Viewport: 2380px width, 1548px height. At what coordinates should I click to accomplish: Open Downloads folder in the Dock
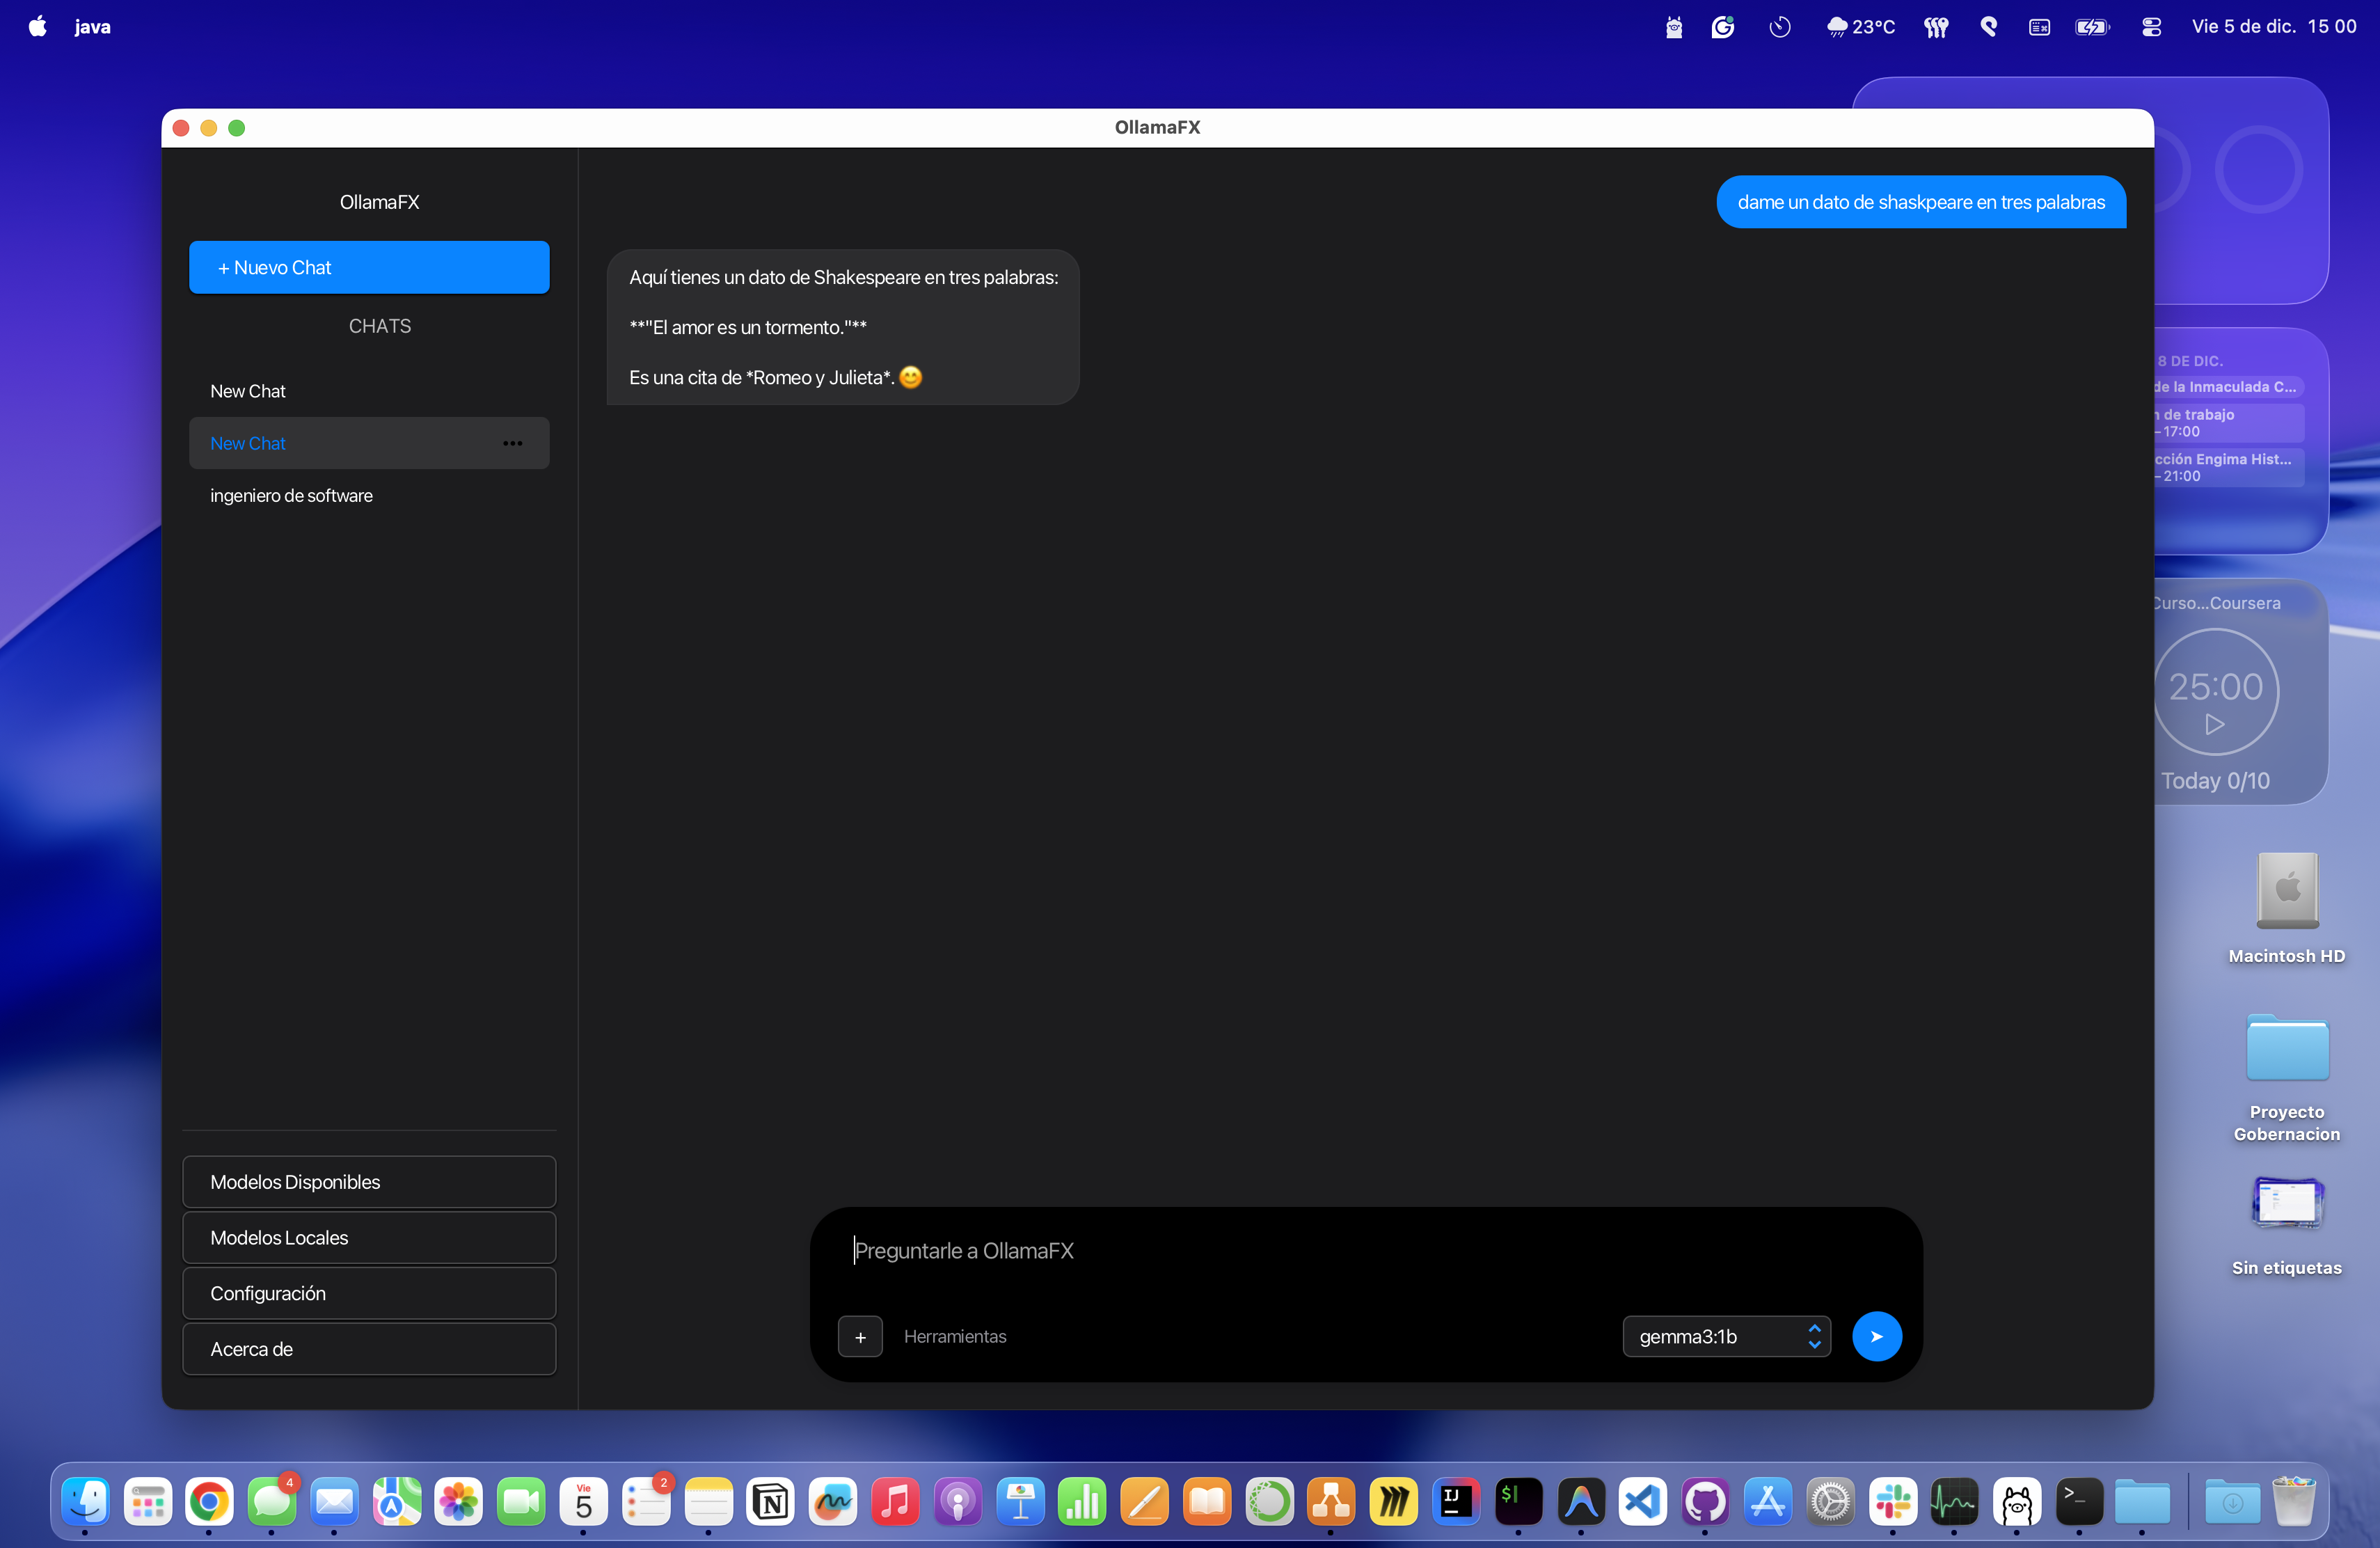[2232, 1502]
